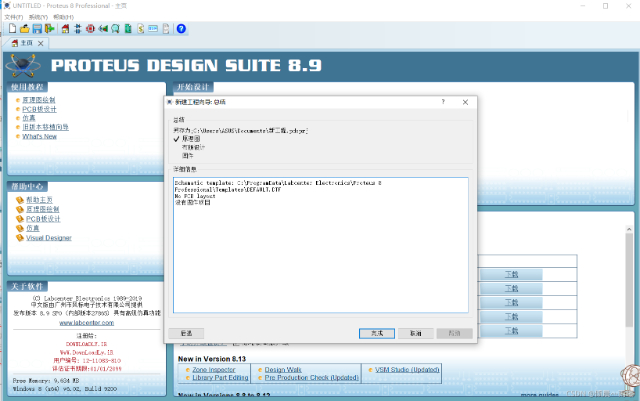Open Schematic Capture from the toolbar
The width and height of the screenshot is (640, 401).
click(x=78, y=29)
